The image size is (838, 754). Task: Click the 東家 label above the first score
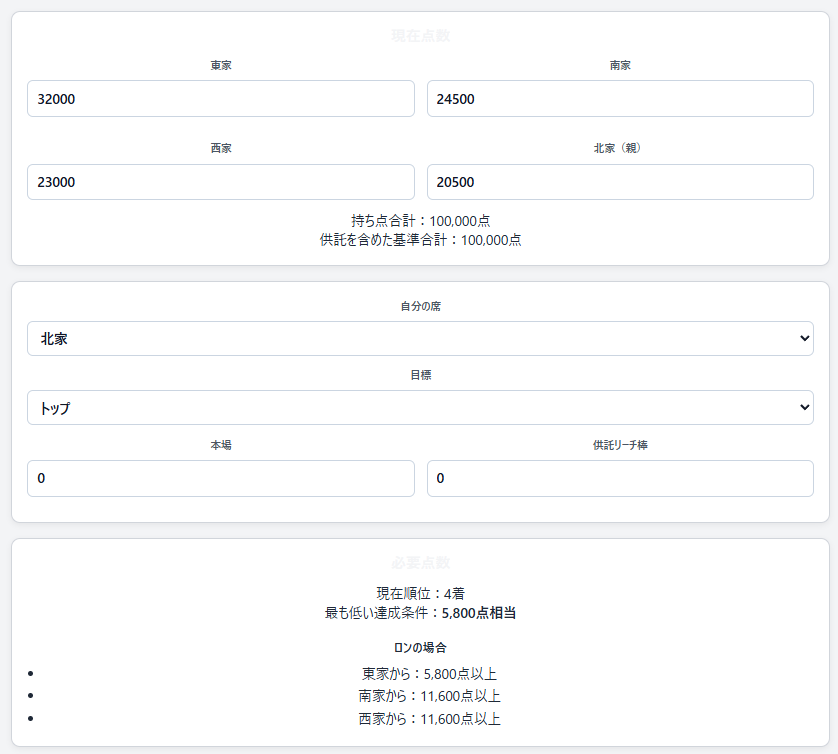221,65
